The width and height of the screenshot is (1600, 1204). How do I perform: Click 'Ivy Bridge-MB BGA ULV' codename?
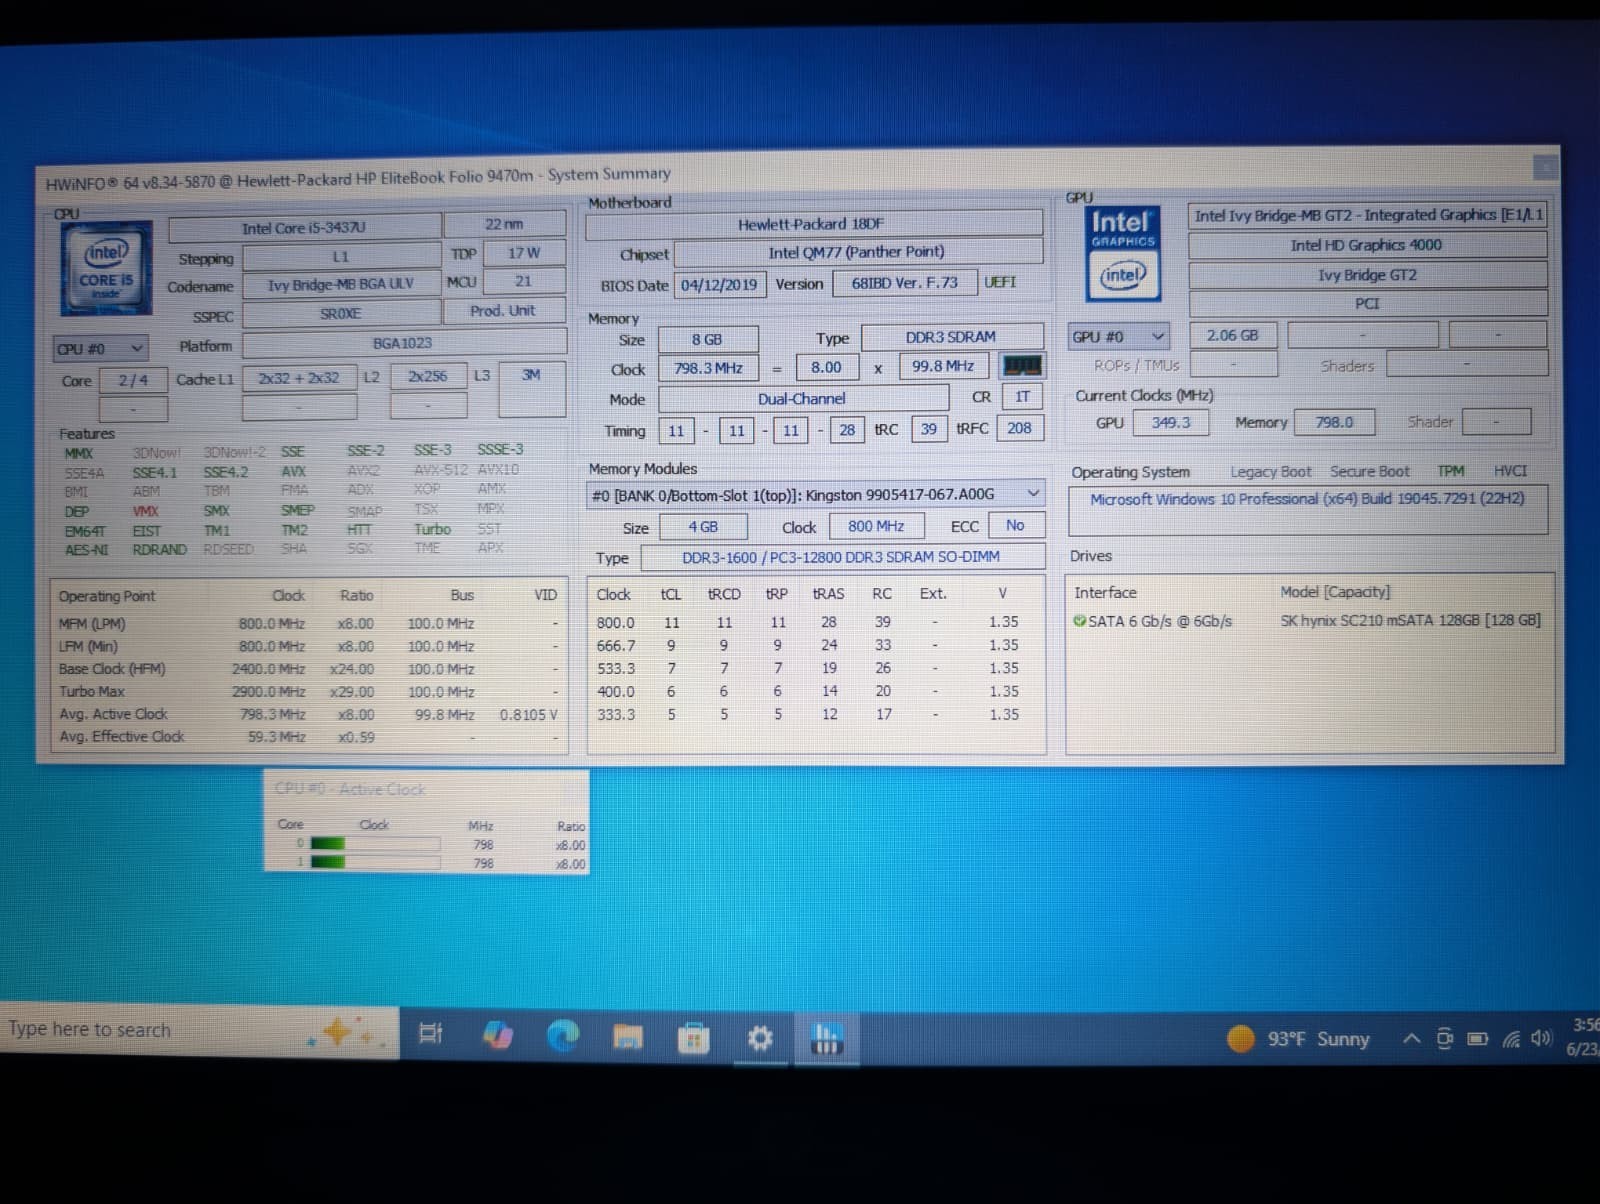[340, 284]
